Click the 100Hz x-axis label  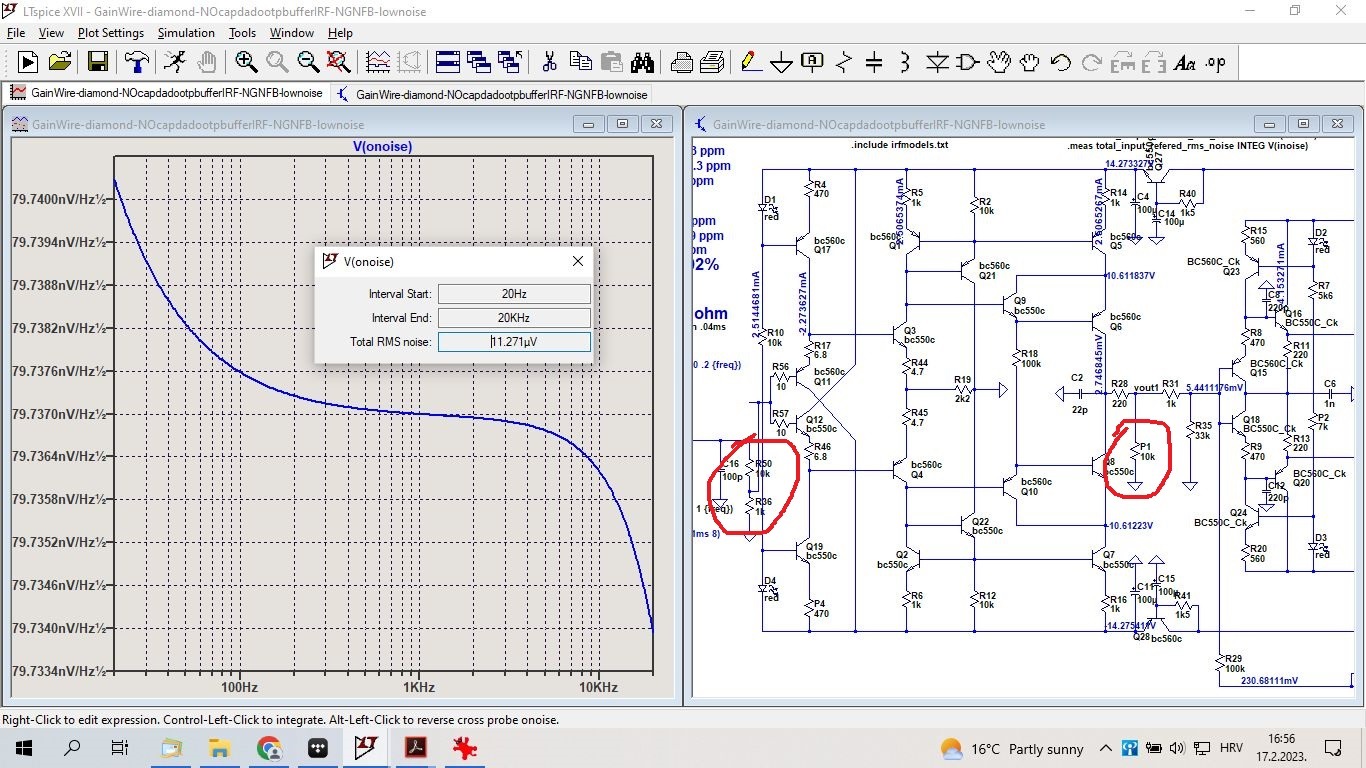pyautogui.click(x=239, y=688)
